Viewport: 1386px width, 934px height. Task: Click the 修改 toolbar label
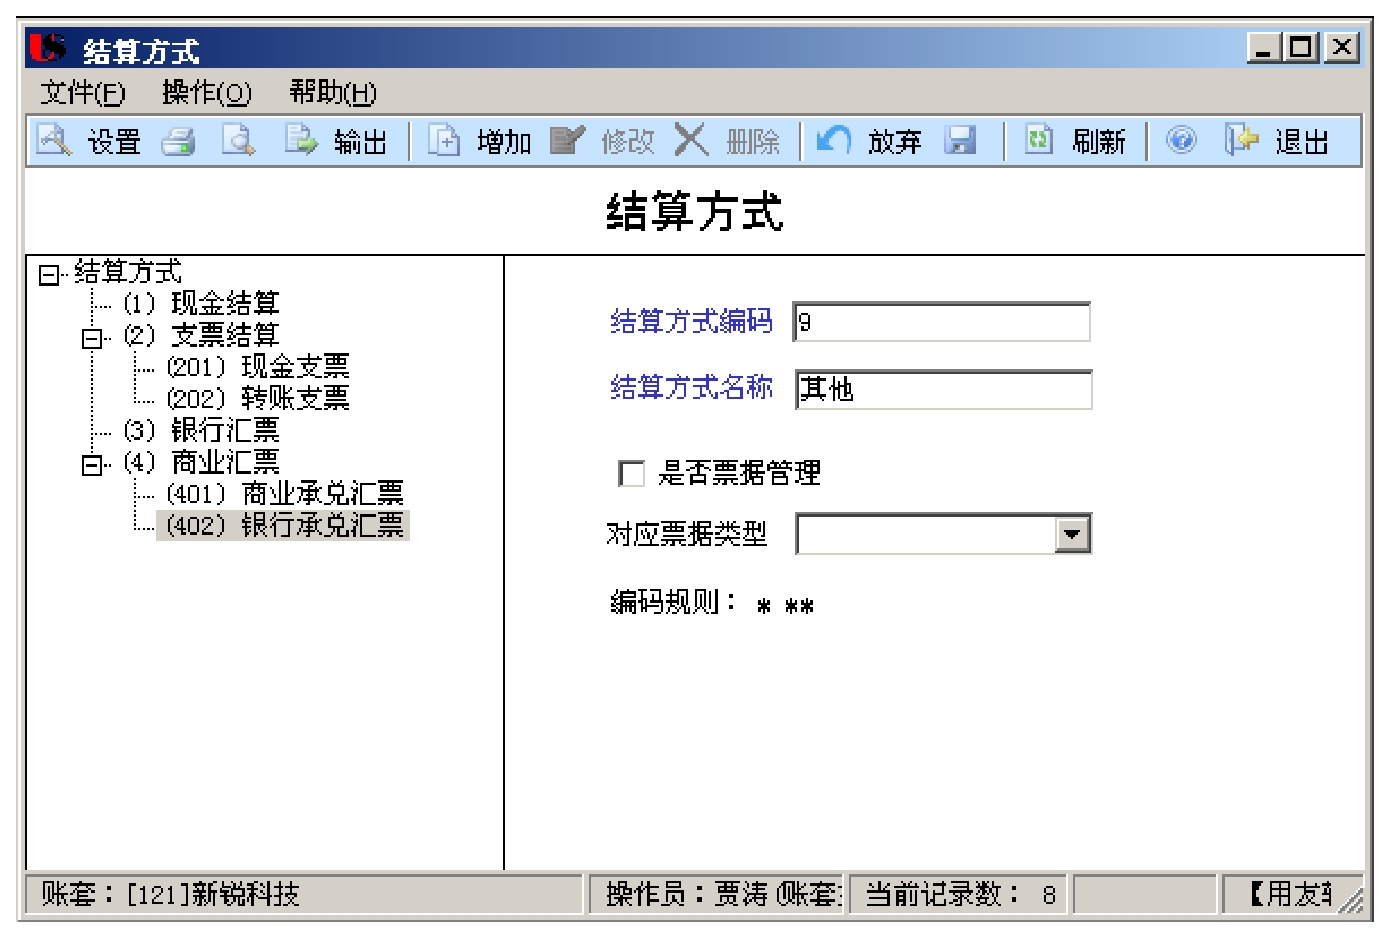(628, 142)
